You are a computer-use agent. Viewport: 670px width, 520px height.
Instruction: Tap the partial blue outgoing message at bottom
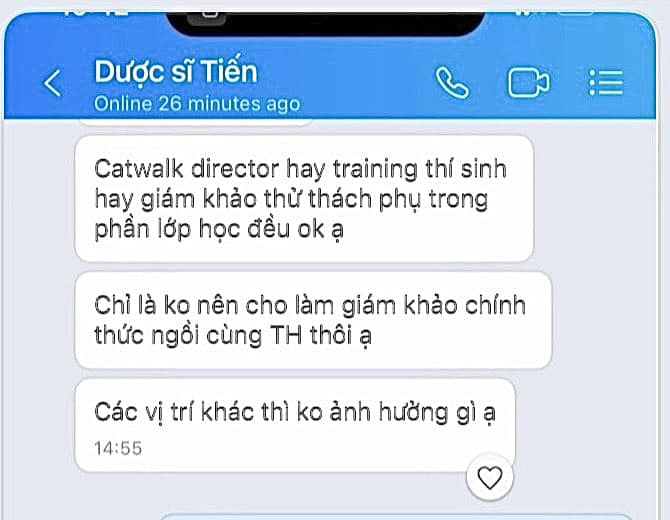click(x=395, y=517)
